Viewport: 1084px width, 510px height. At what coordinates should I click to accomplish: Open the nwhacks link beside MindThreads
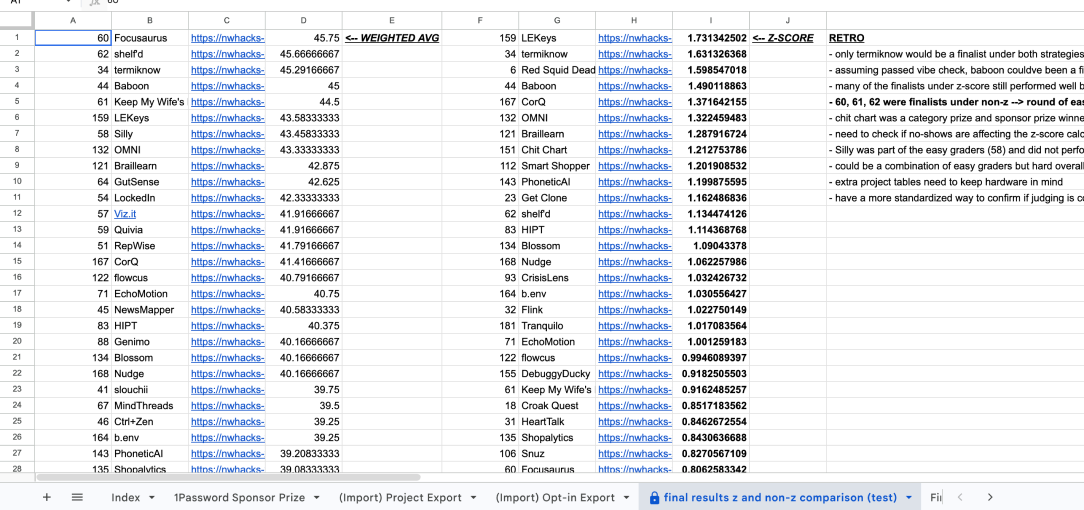[x=227, y=406]
